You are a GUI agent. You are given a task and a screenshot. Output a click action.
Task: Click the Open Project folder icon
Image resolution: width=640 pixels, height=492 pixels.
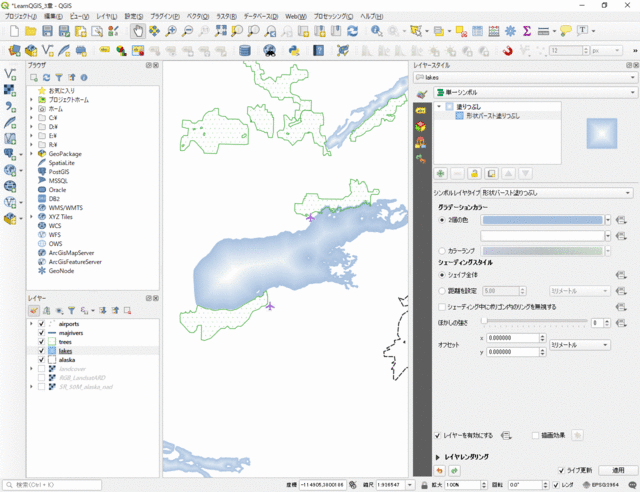[31, 31]
